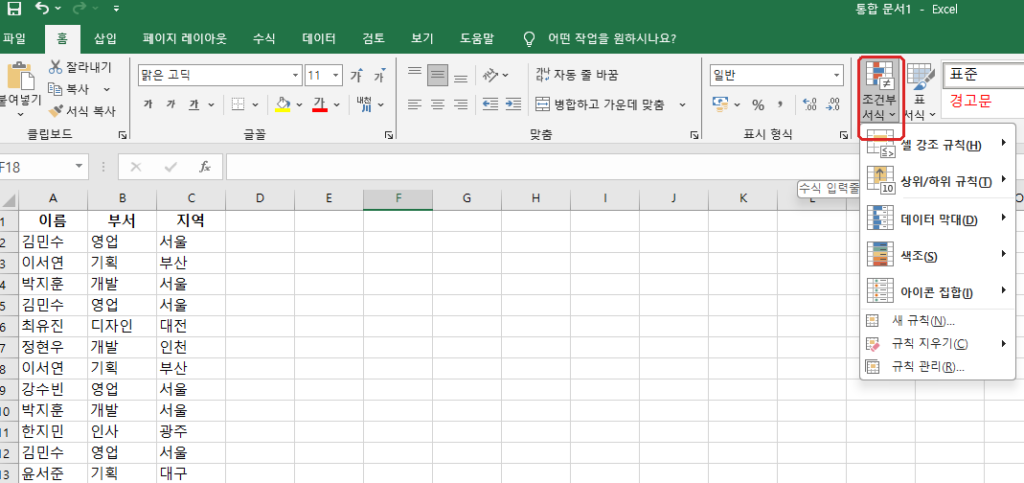The width and height of the screenshot is (1024, 483).
Task: Choose 새 규칙 menu item
Action: [938, 320]
